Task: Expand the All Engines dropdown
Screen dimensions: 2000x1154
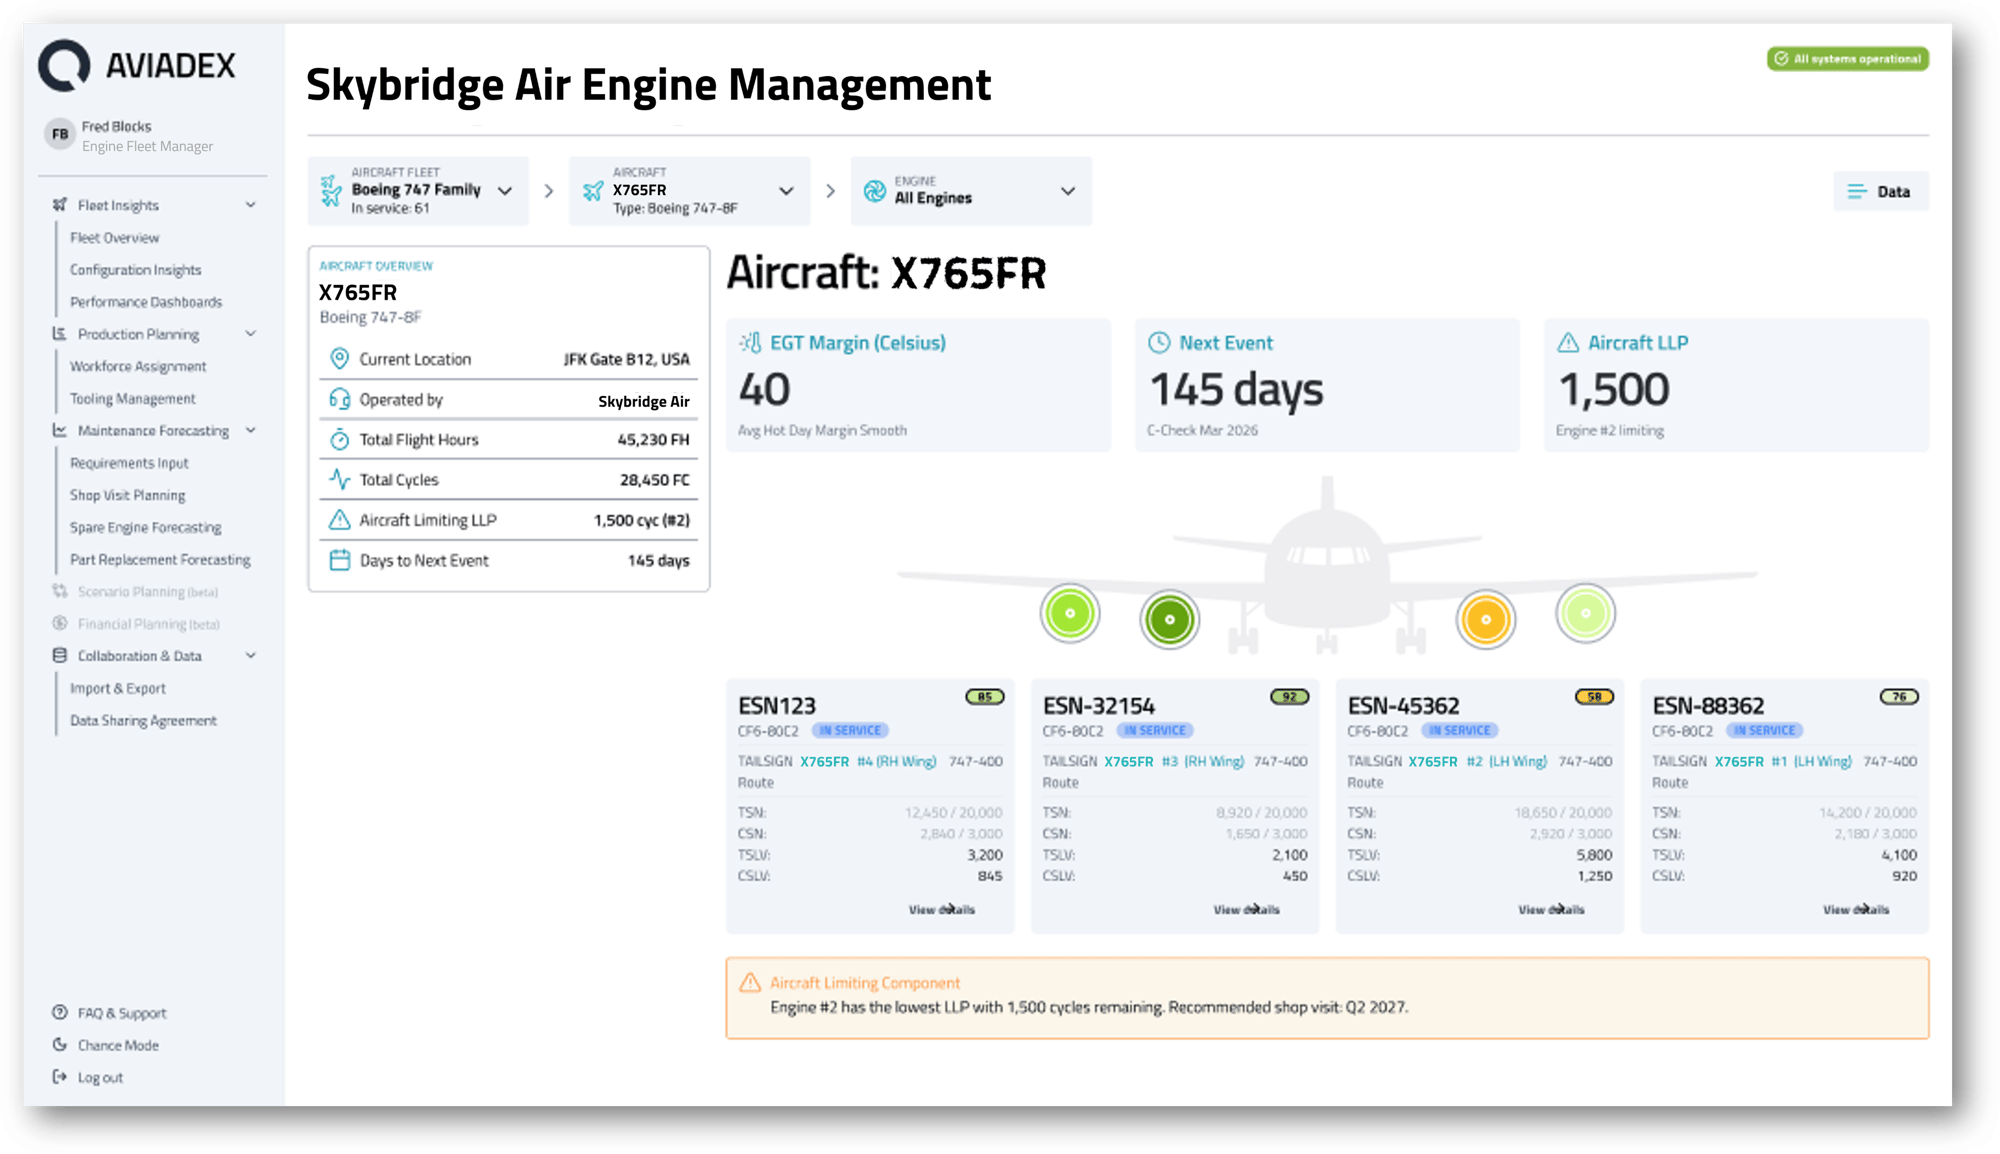Action: (x=1068, y=191)
